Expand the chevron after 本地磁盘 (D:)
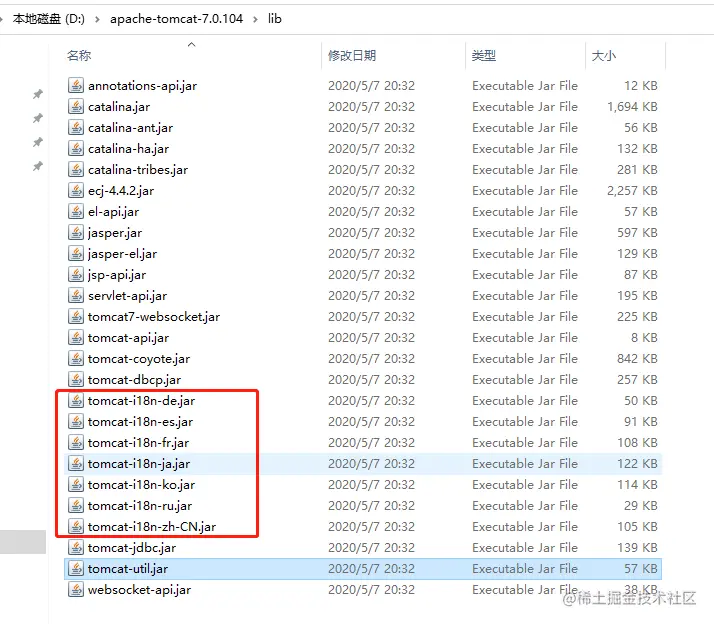The width and height of the screenshot is (714, 624). coord(97,19)
